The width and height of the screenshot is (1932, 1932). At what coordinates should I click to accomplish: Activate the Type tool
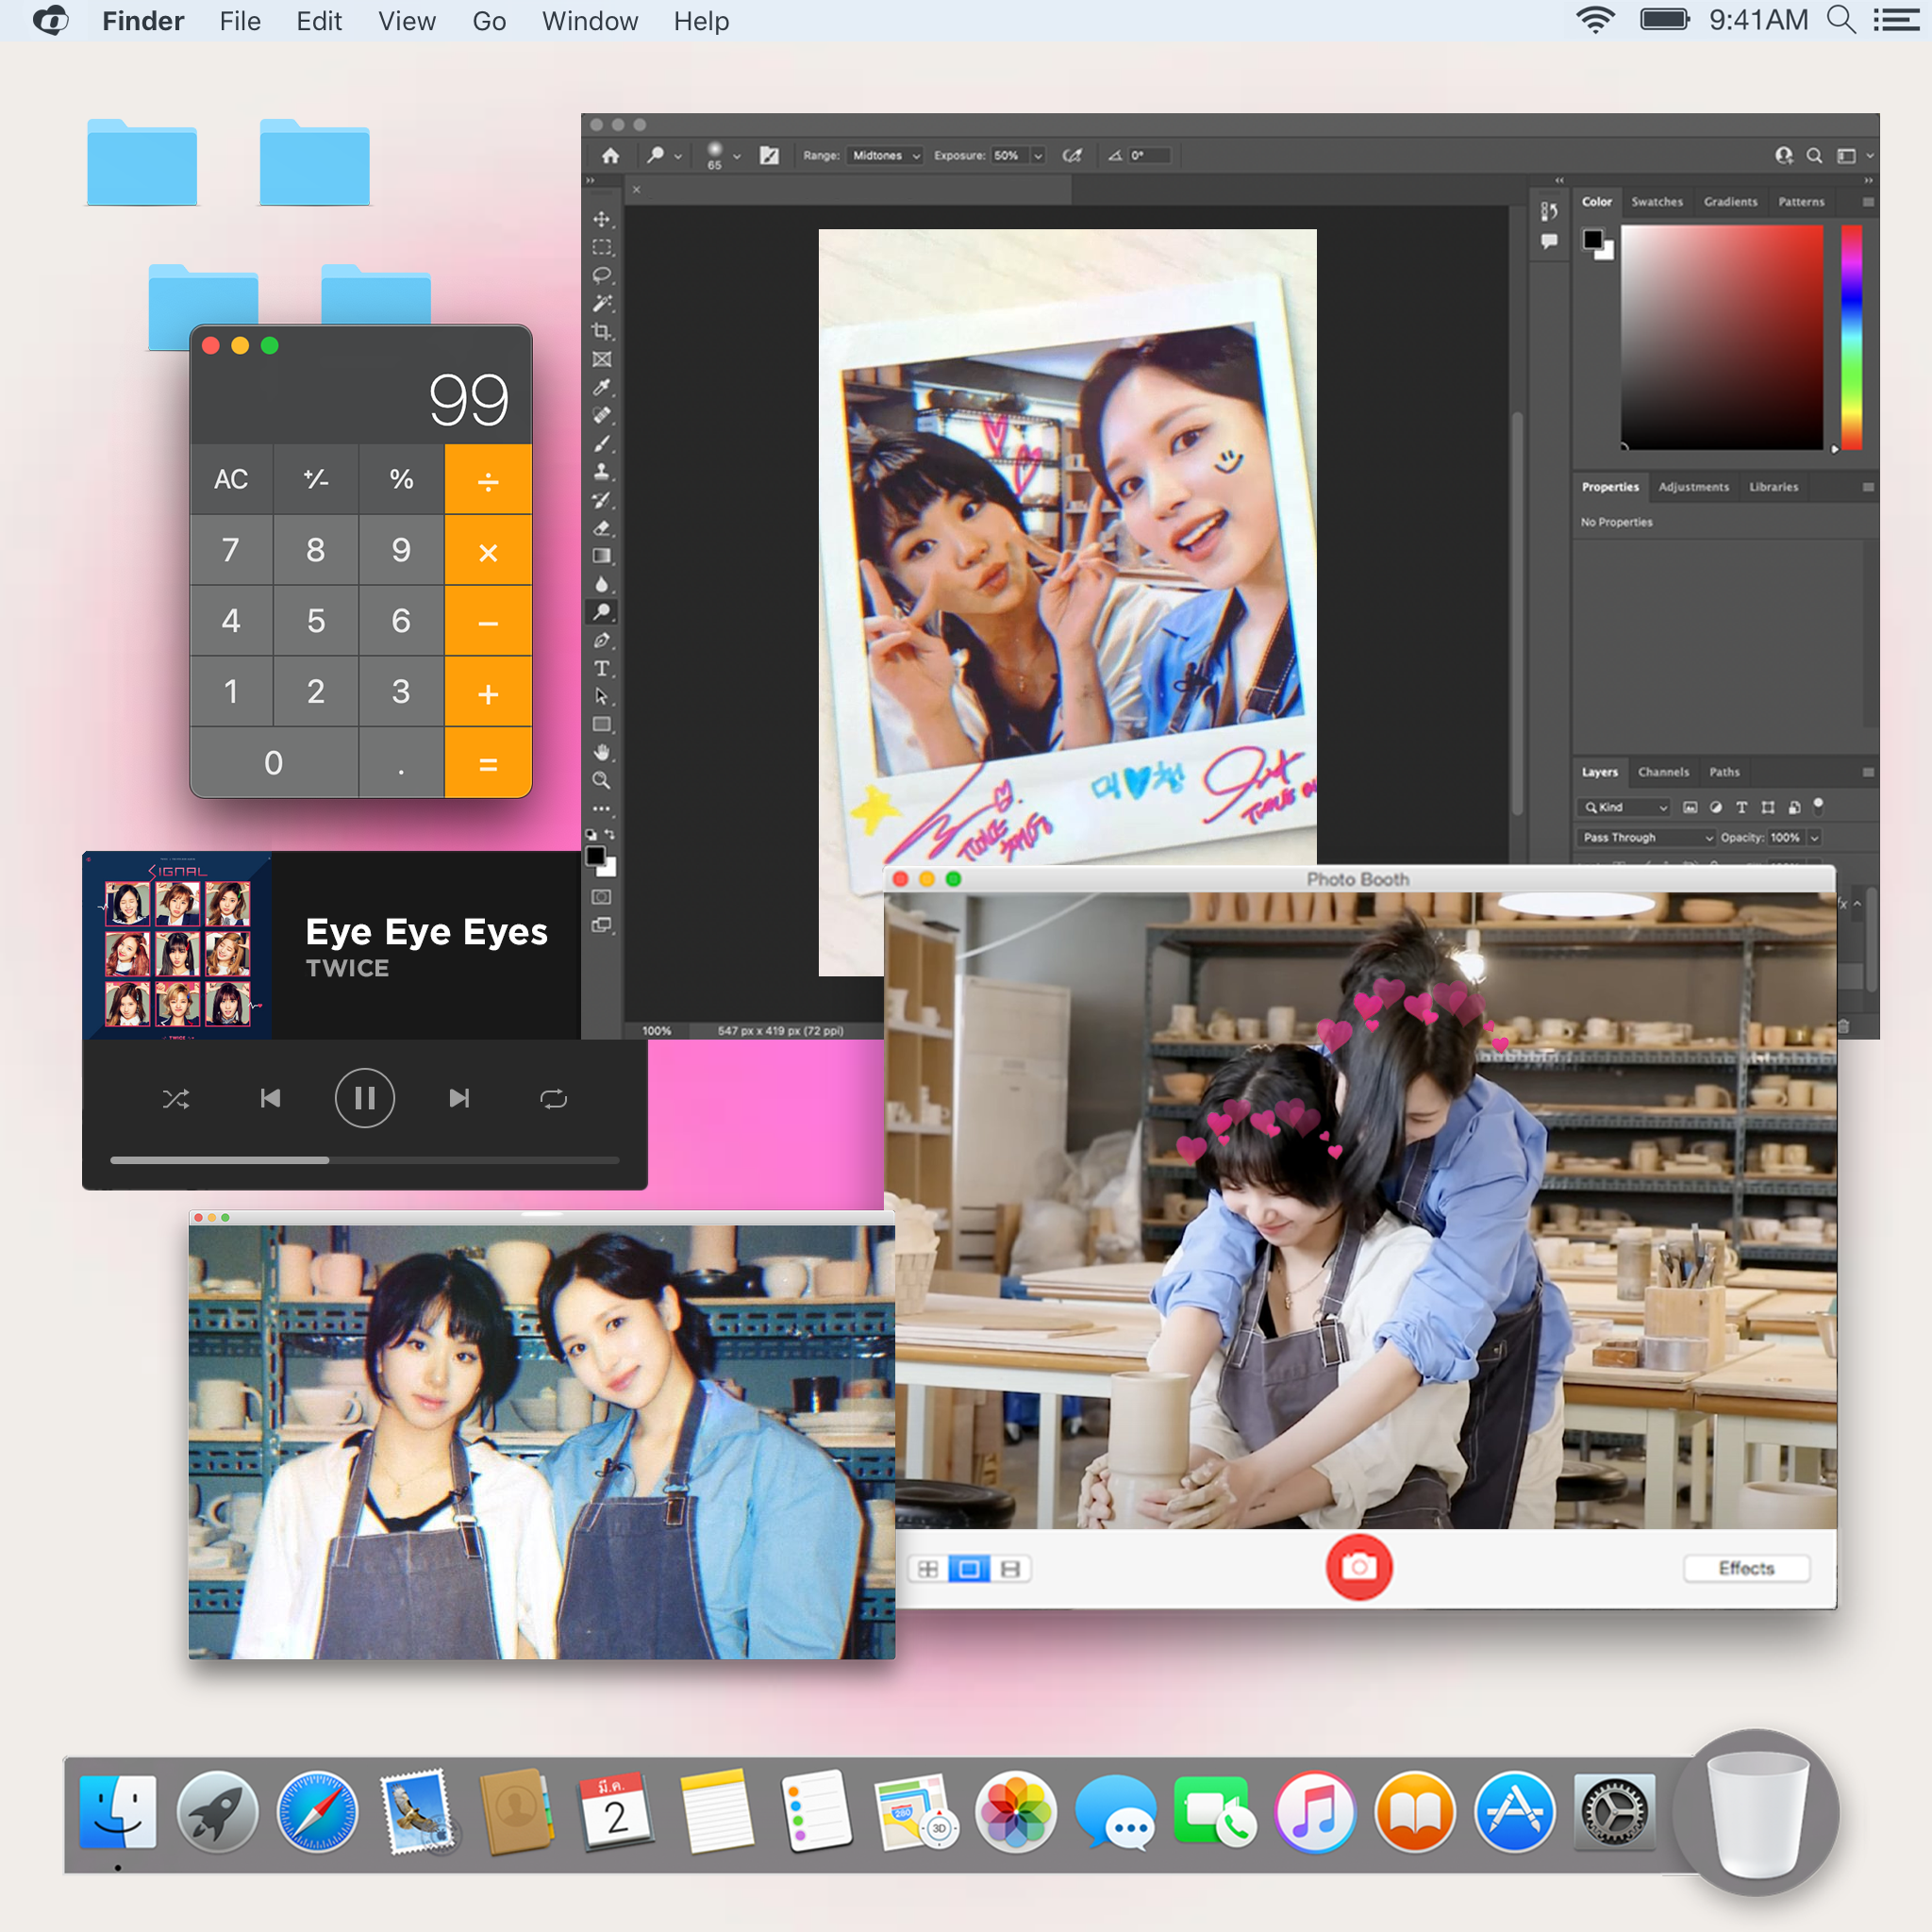(x=601, y=668)
